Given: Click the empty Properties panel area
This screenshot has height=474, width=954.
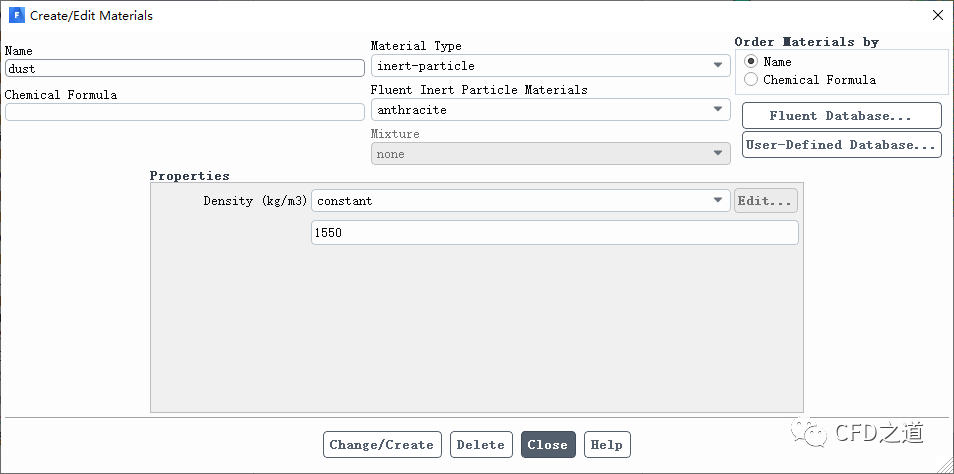Looking at the screenshot, I should (476, 330).
